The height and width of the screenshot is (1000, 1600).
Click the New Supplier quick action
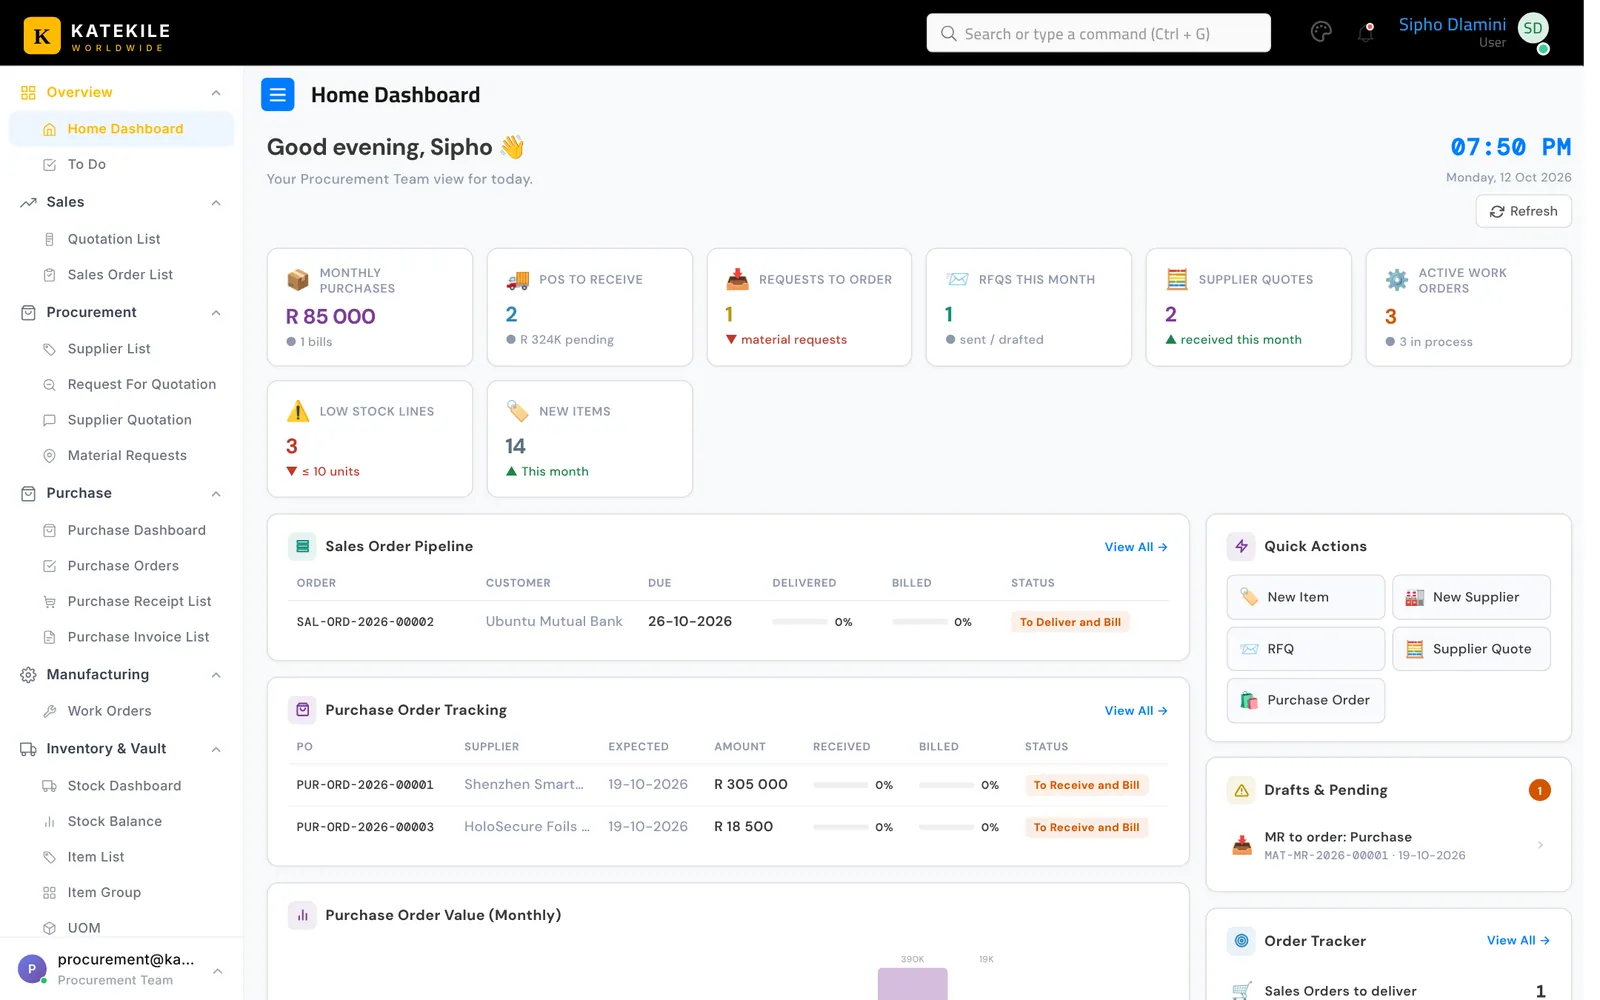point(1471,597)
